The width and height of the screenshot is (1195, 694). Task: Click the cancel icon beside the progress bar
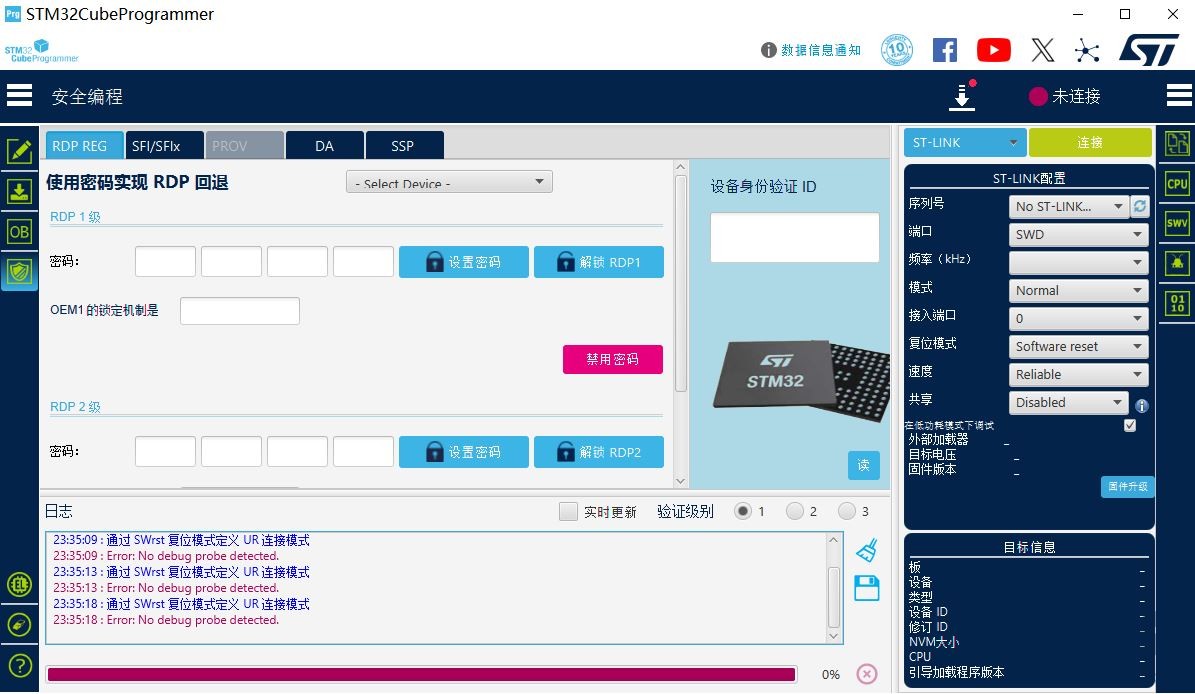(867, 674)
